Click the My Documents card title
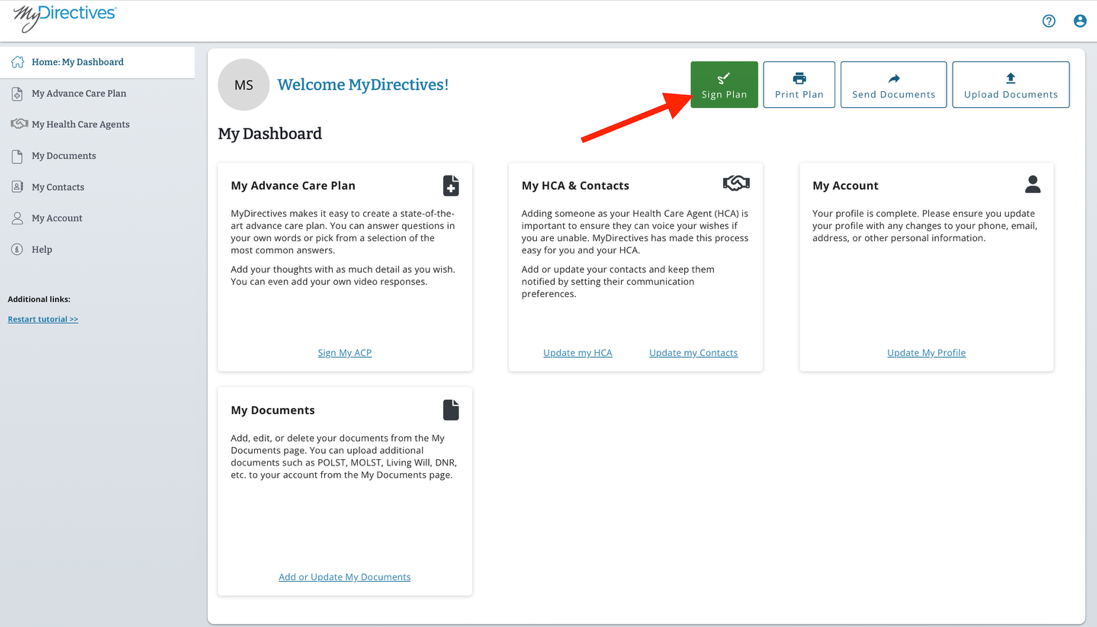1097x627 pixels. tap(273, 410)
